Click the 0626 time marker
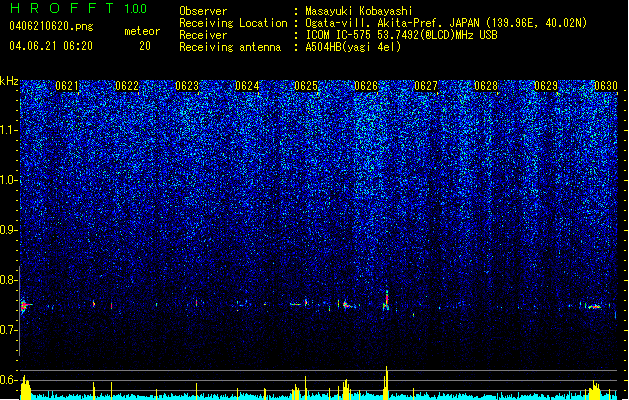The width and height of the screenshot is (629, 400). point(366,86)
